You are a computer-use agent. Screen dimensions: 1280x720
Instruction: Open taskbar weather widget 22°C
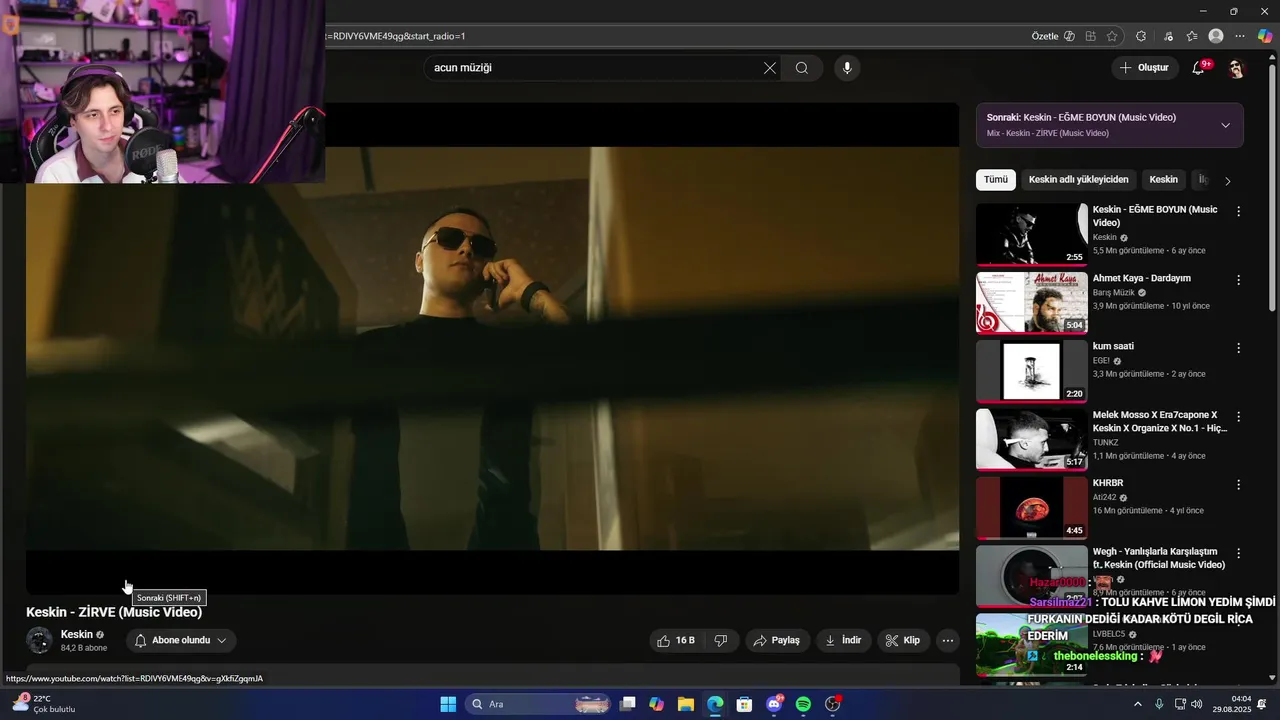45,704
